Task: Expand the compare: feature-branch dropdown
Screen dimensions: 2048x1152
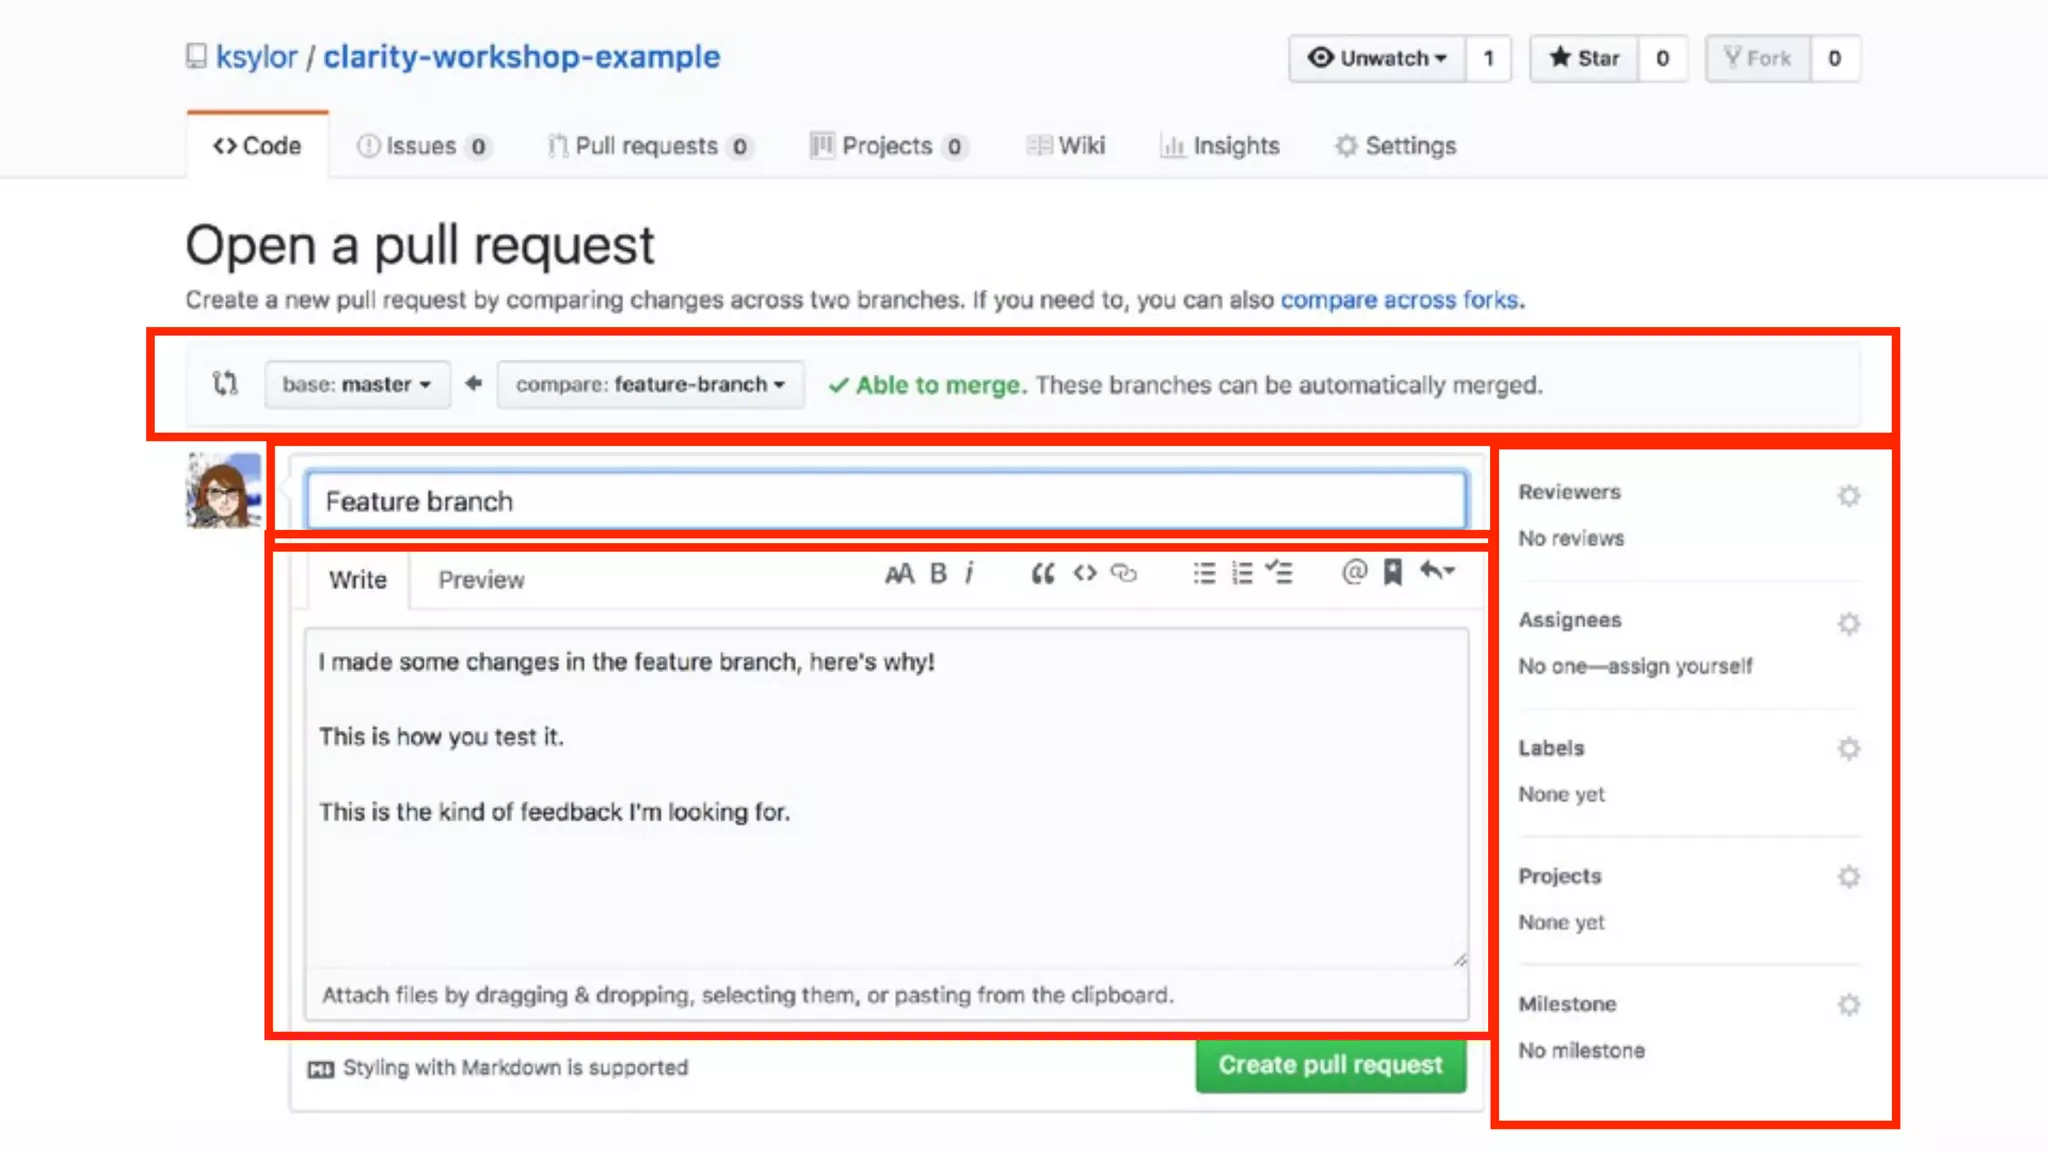Action: click(x=650, y=385)
